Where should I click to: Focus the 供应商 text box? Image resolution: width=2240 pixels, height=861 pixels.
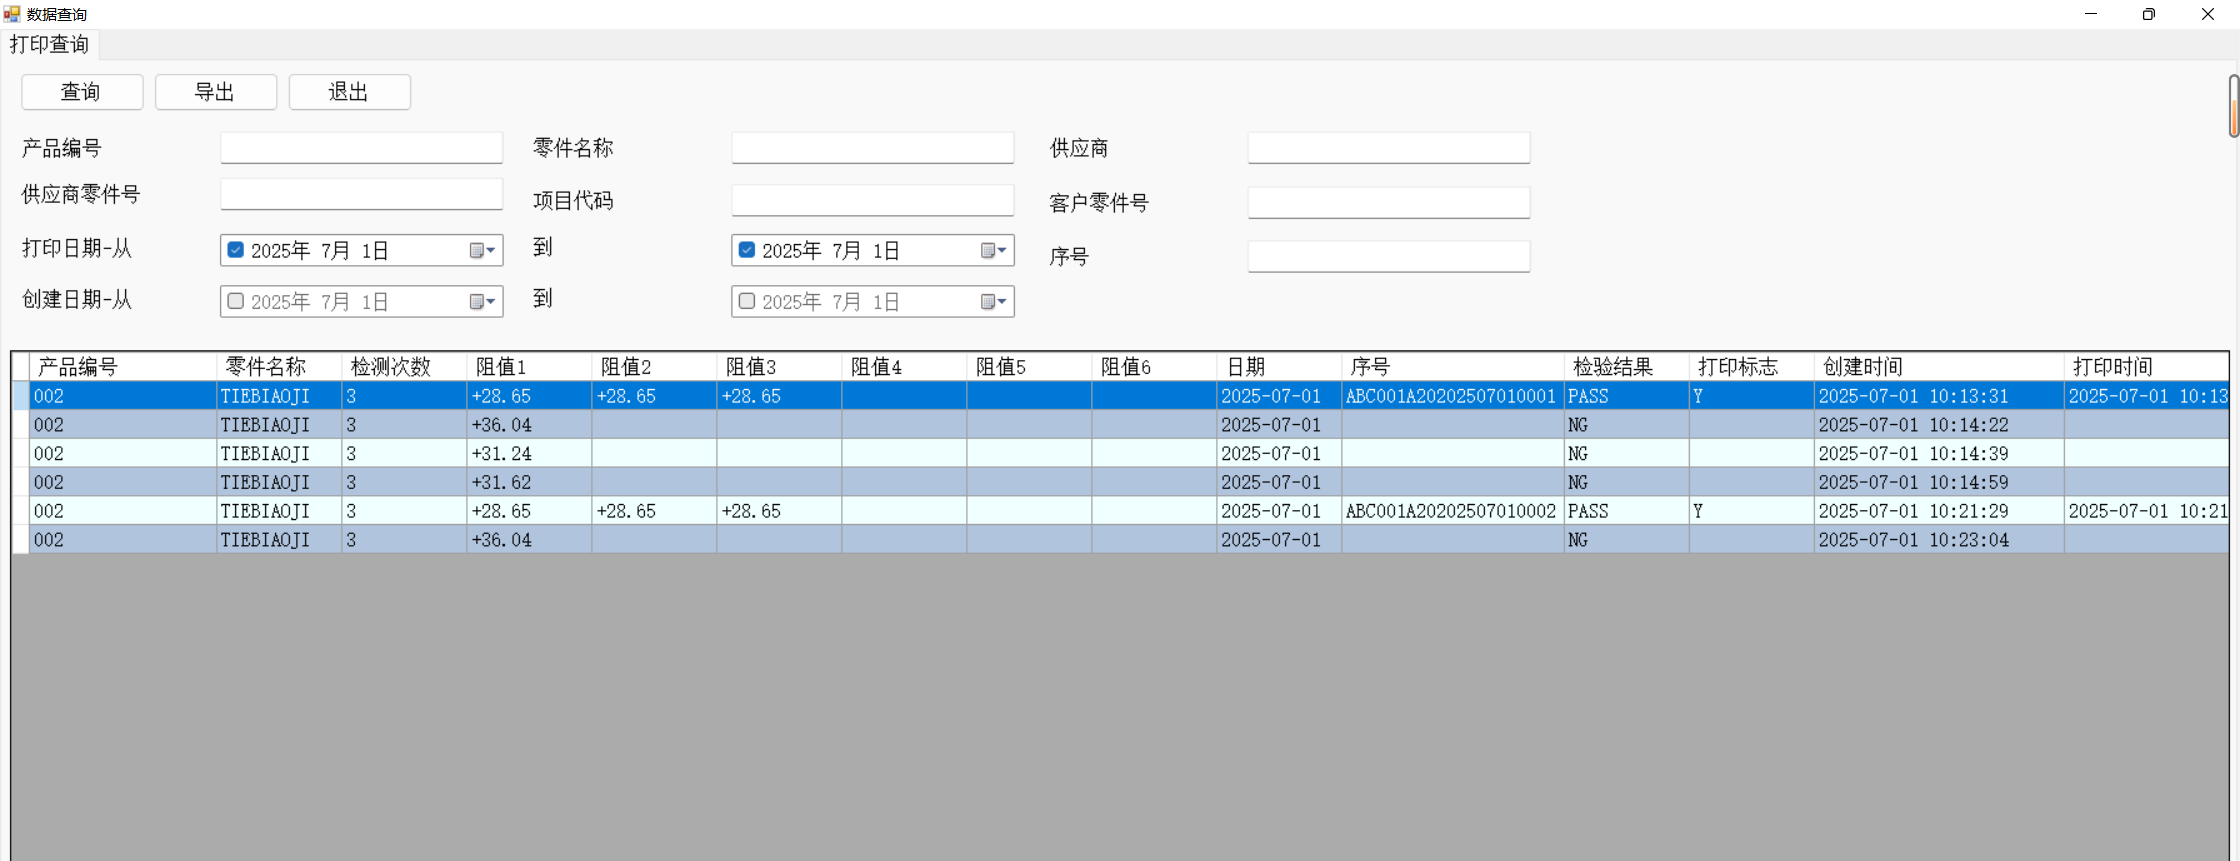click(x=1388, y=148)
